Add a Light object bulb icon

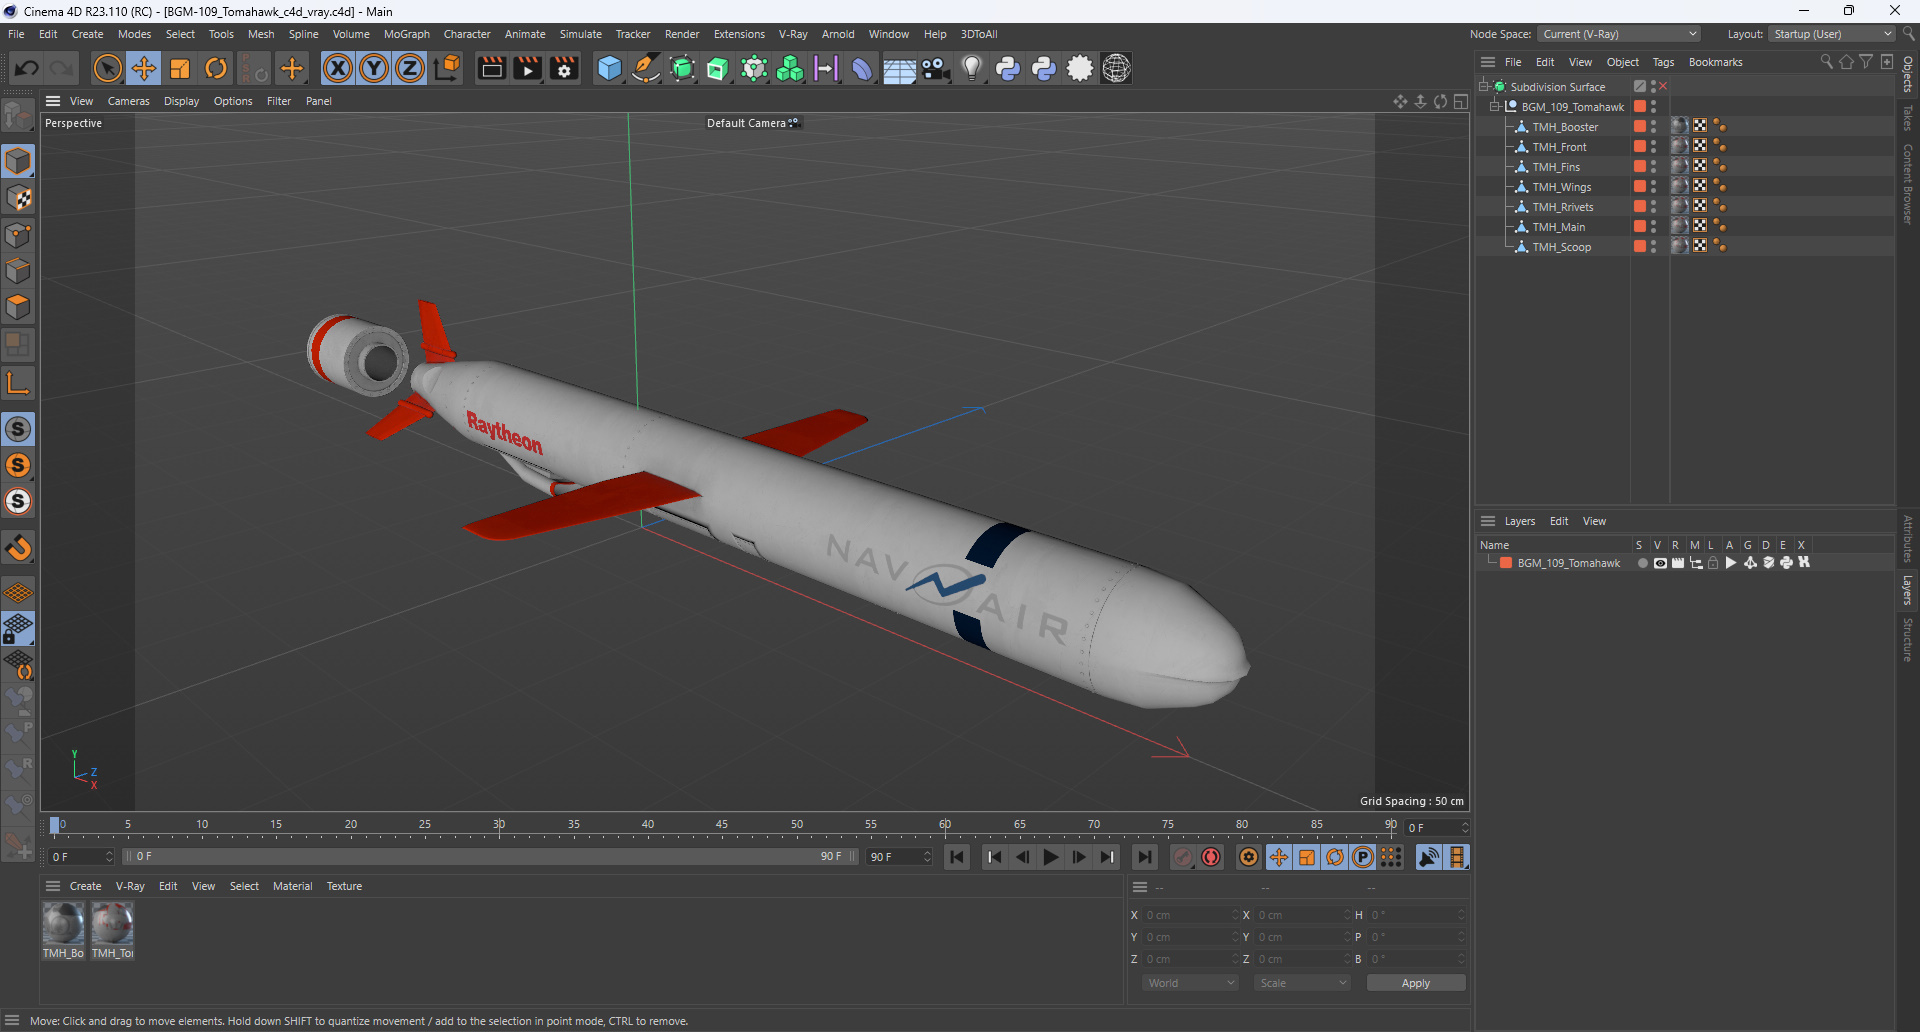click(x=972, y=68)
